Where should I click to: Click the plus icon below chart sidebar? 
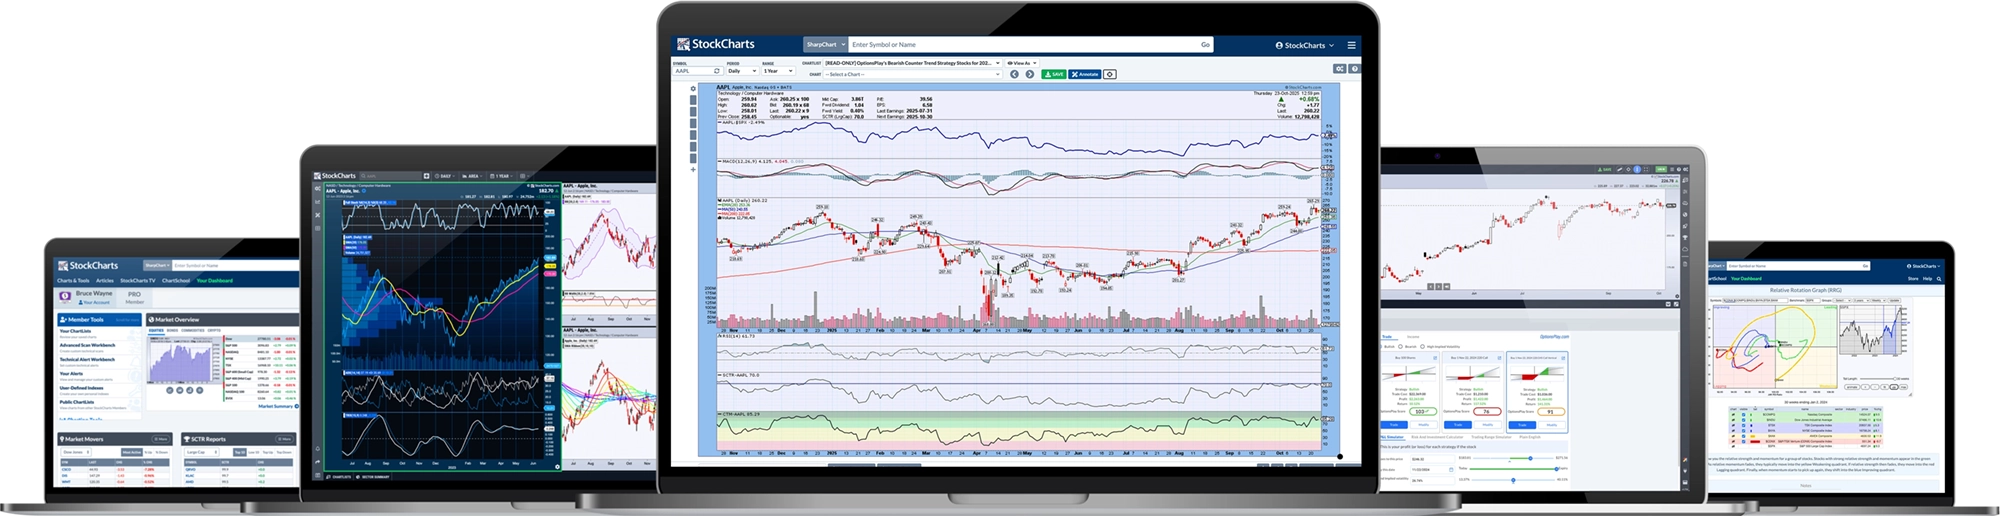coord(693,170)
